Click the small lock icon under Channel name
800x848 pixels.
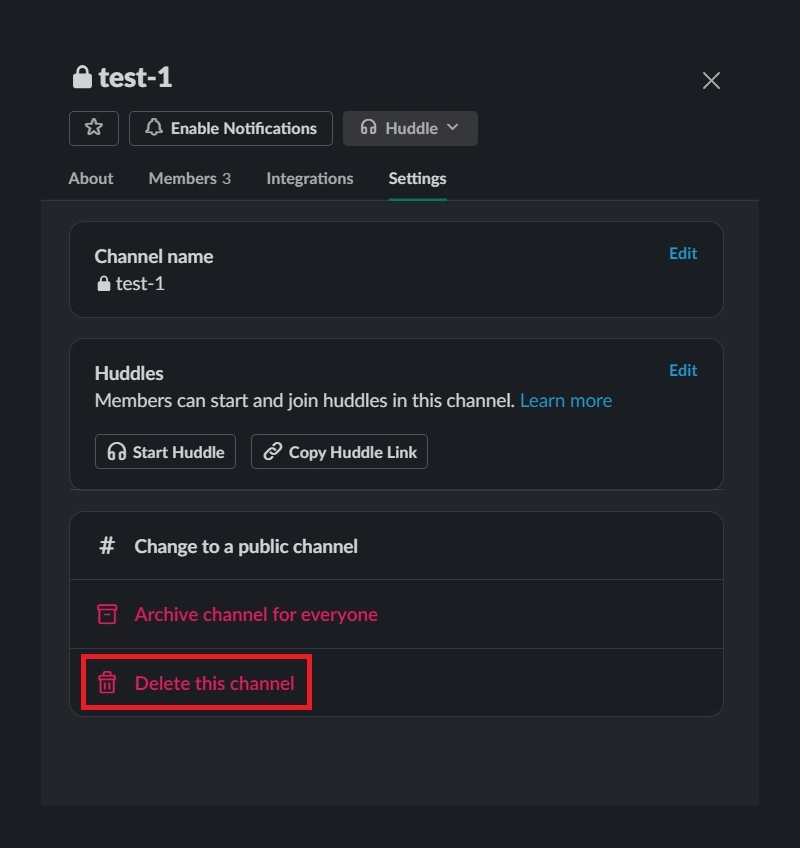(x=103, y=284)
